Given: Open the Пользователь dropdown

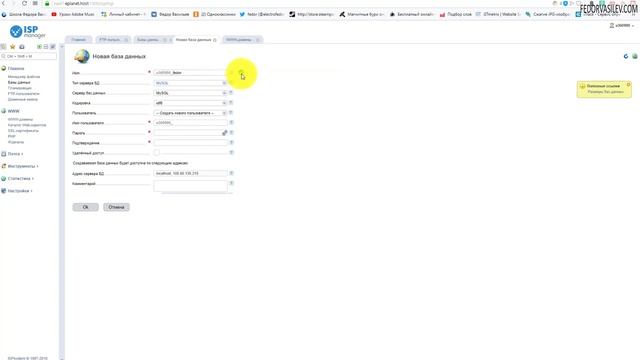Looking at the screenshot, I should (190, 113).
